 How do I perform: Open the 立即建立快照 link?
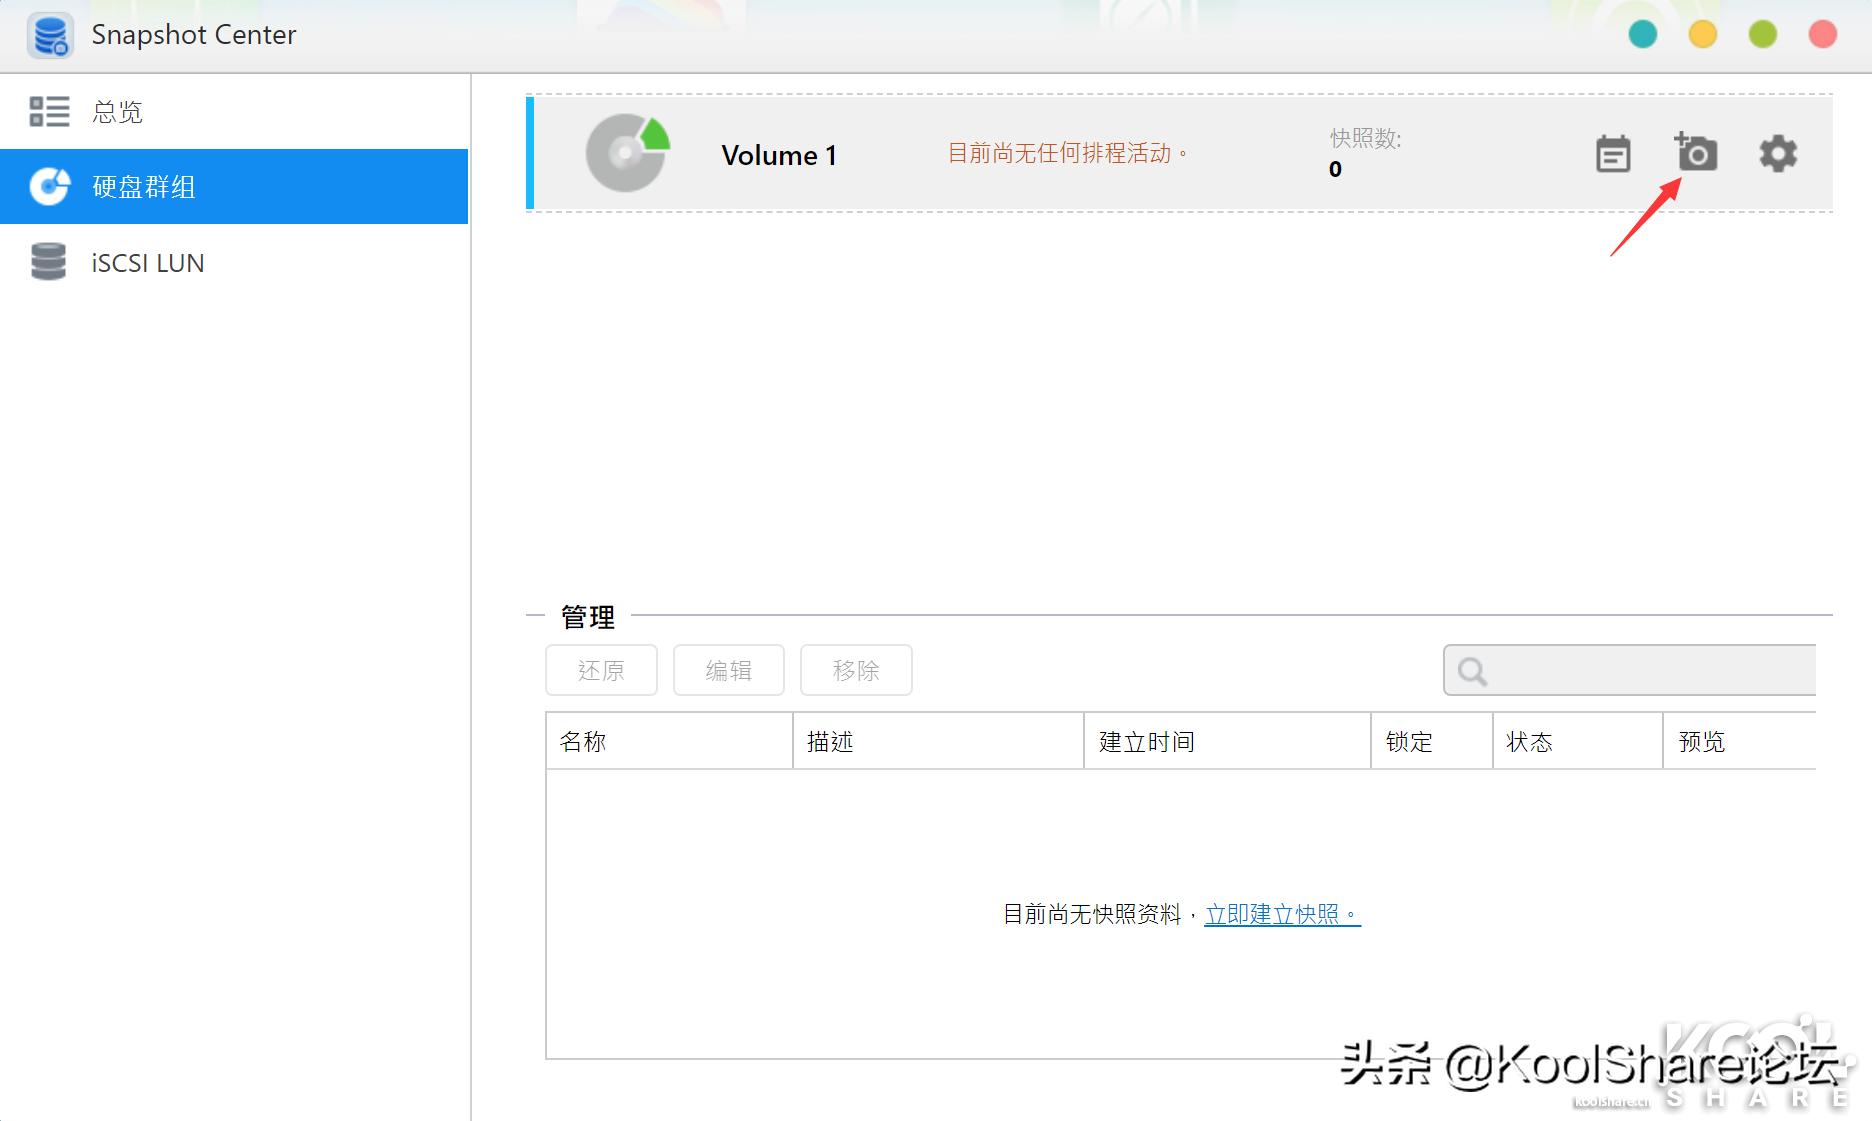pyautogui.click(x=1280, y=912)
